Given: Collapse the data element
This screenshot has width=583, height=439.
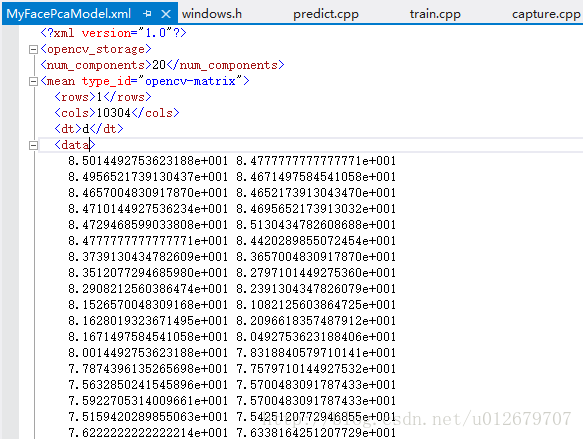Looking at the screenshot, I should tap(33, 145).
